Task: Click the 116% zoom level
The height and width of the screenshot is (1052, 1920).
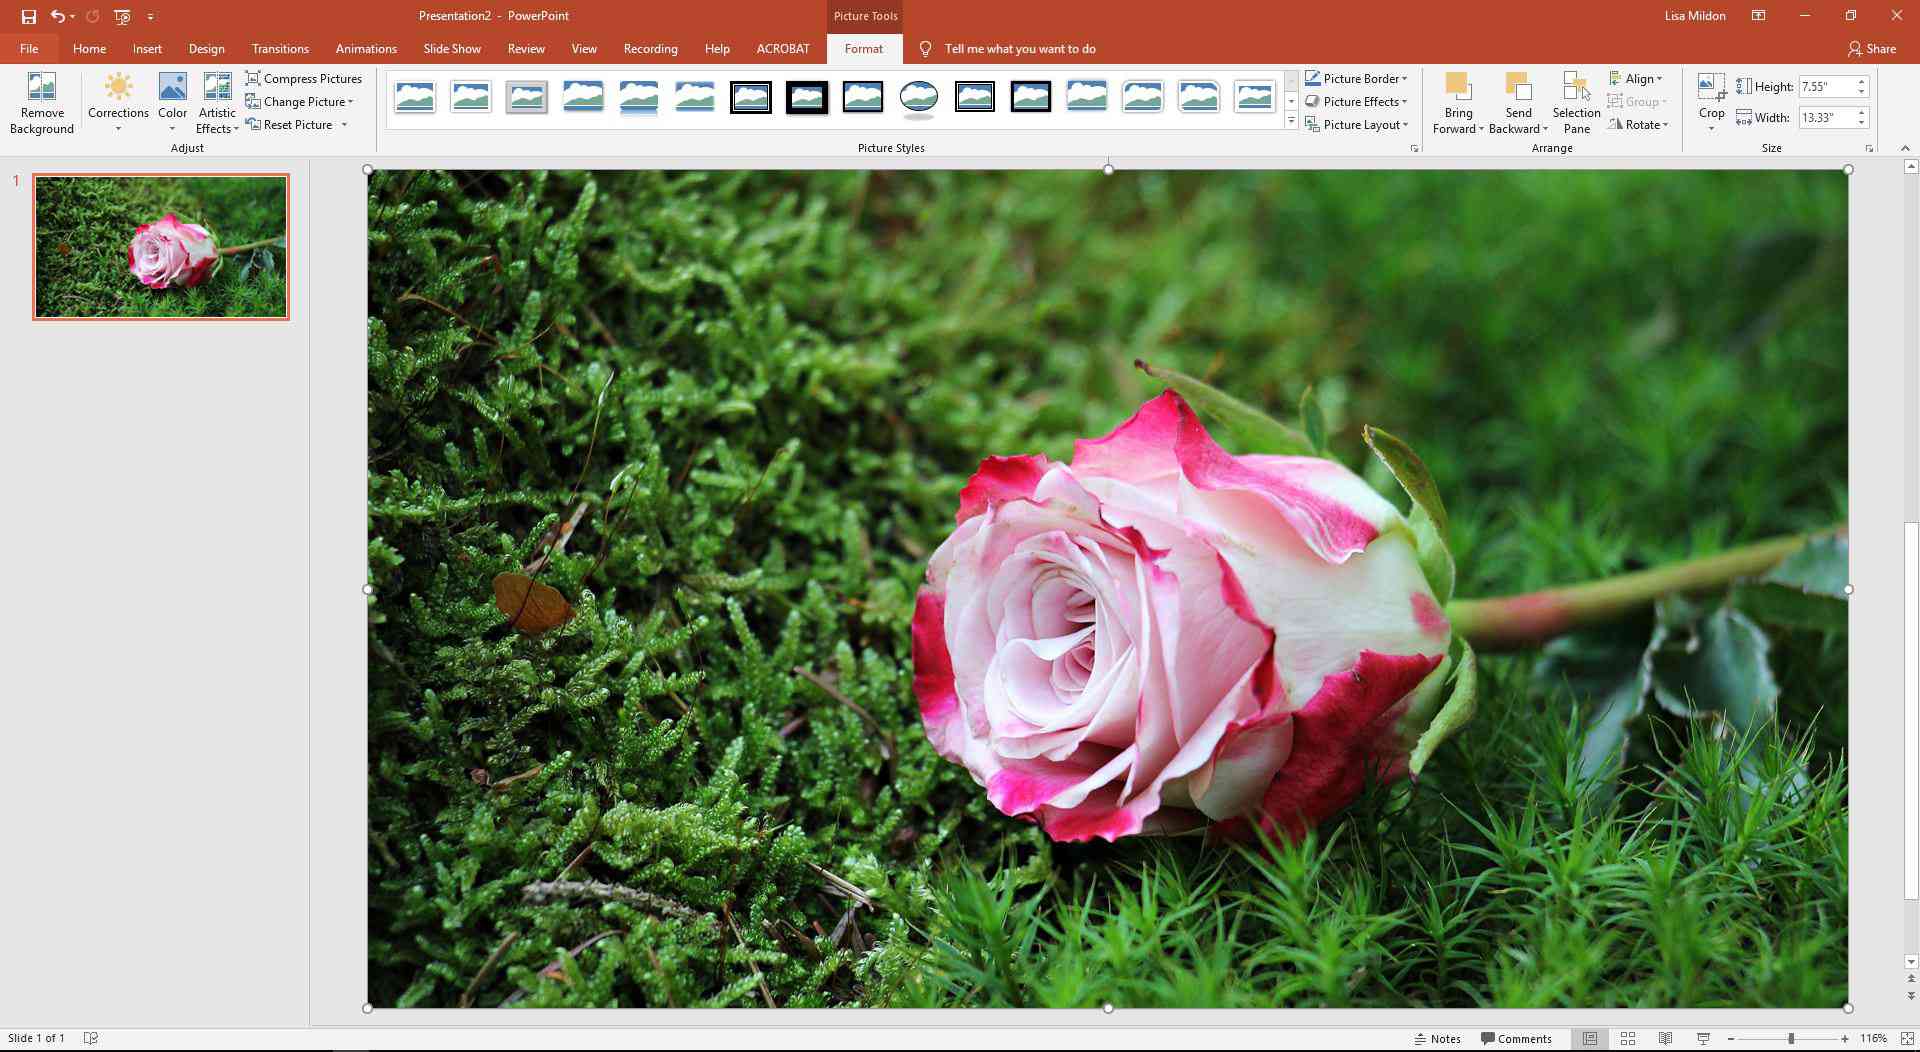Action: click(x=1873, y=1038)
